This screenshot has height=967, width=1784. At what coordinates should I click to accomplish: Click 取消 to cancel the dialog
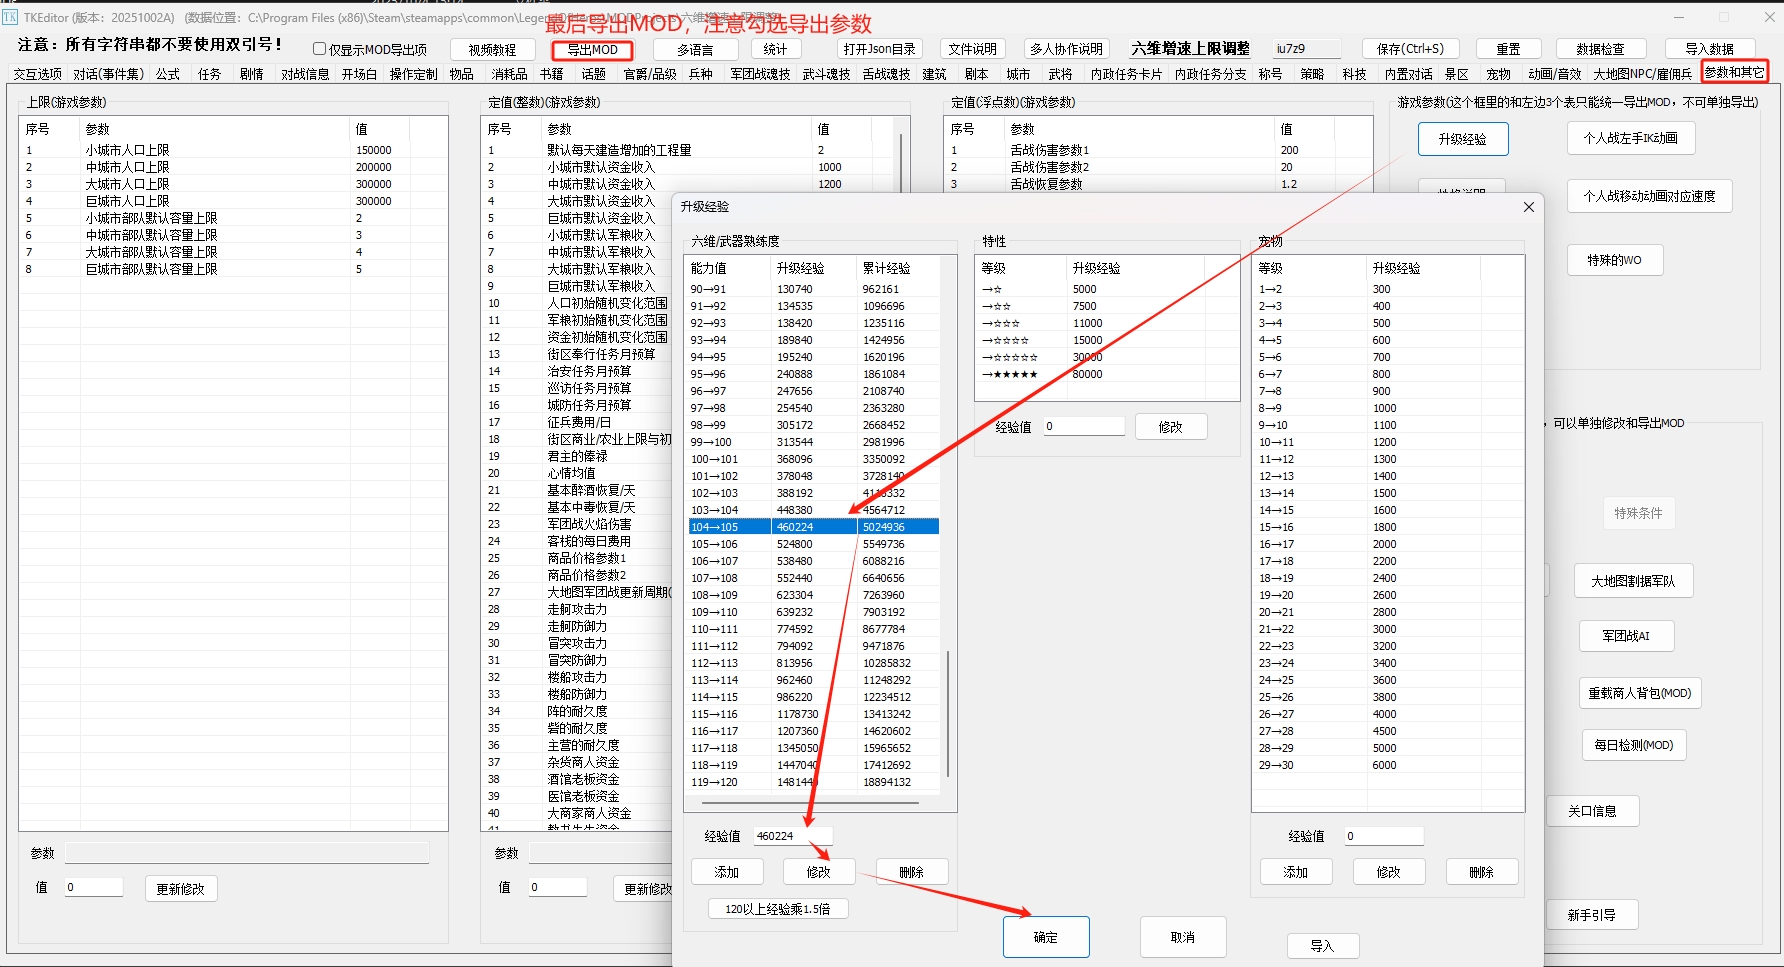[x=1183, y=937]
